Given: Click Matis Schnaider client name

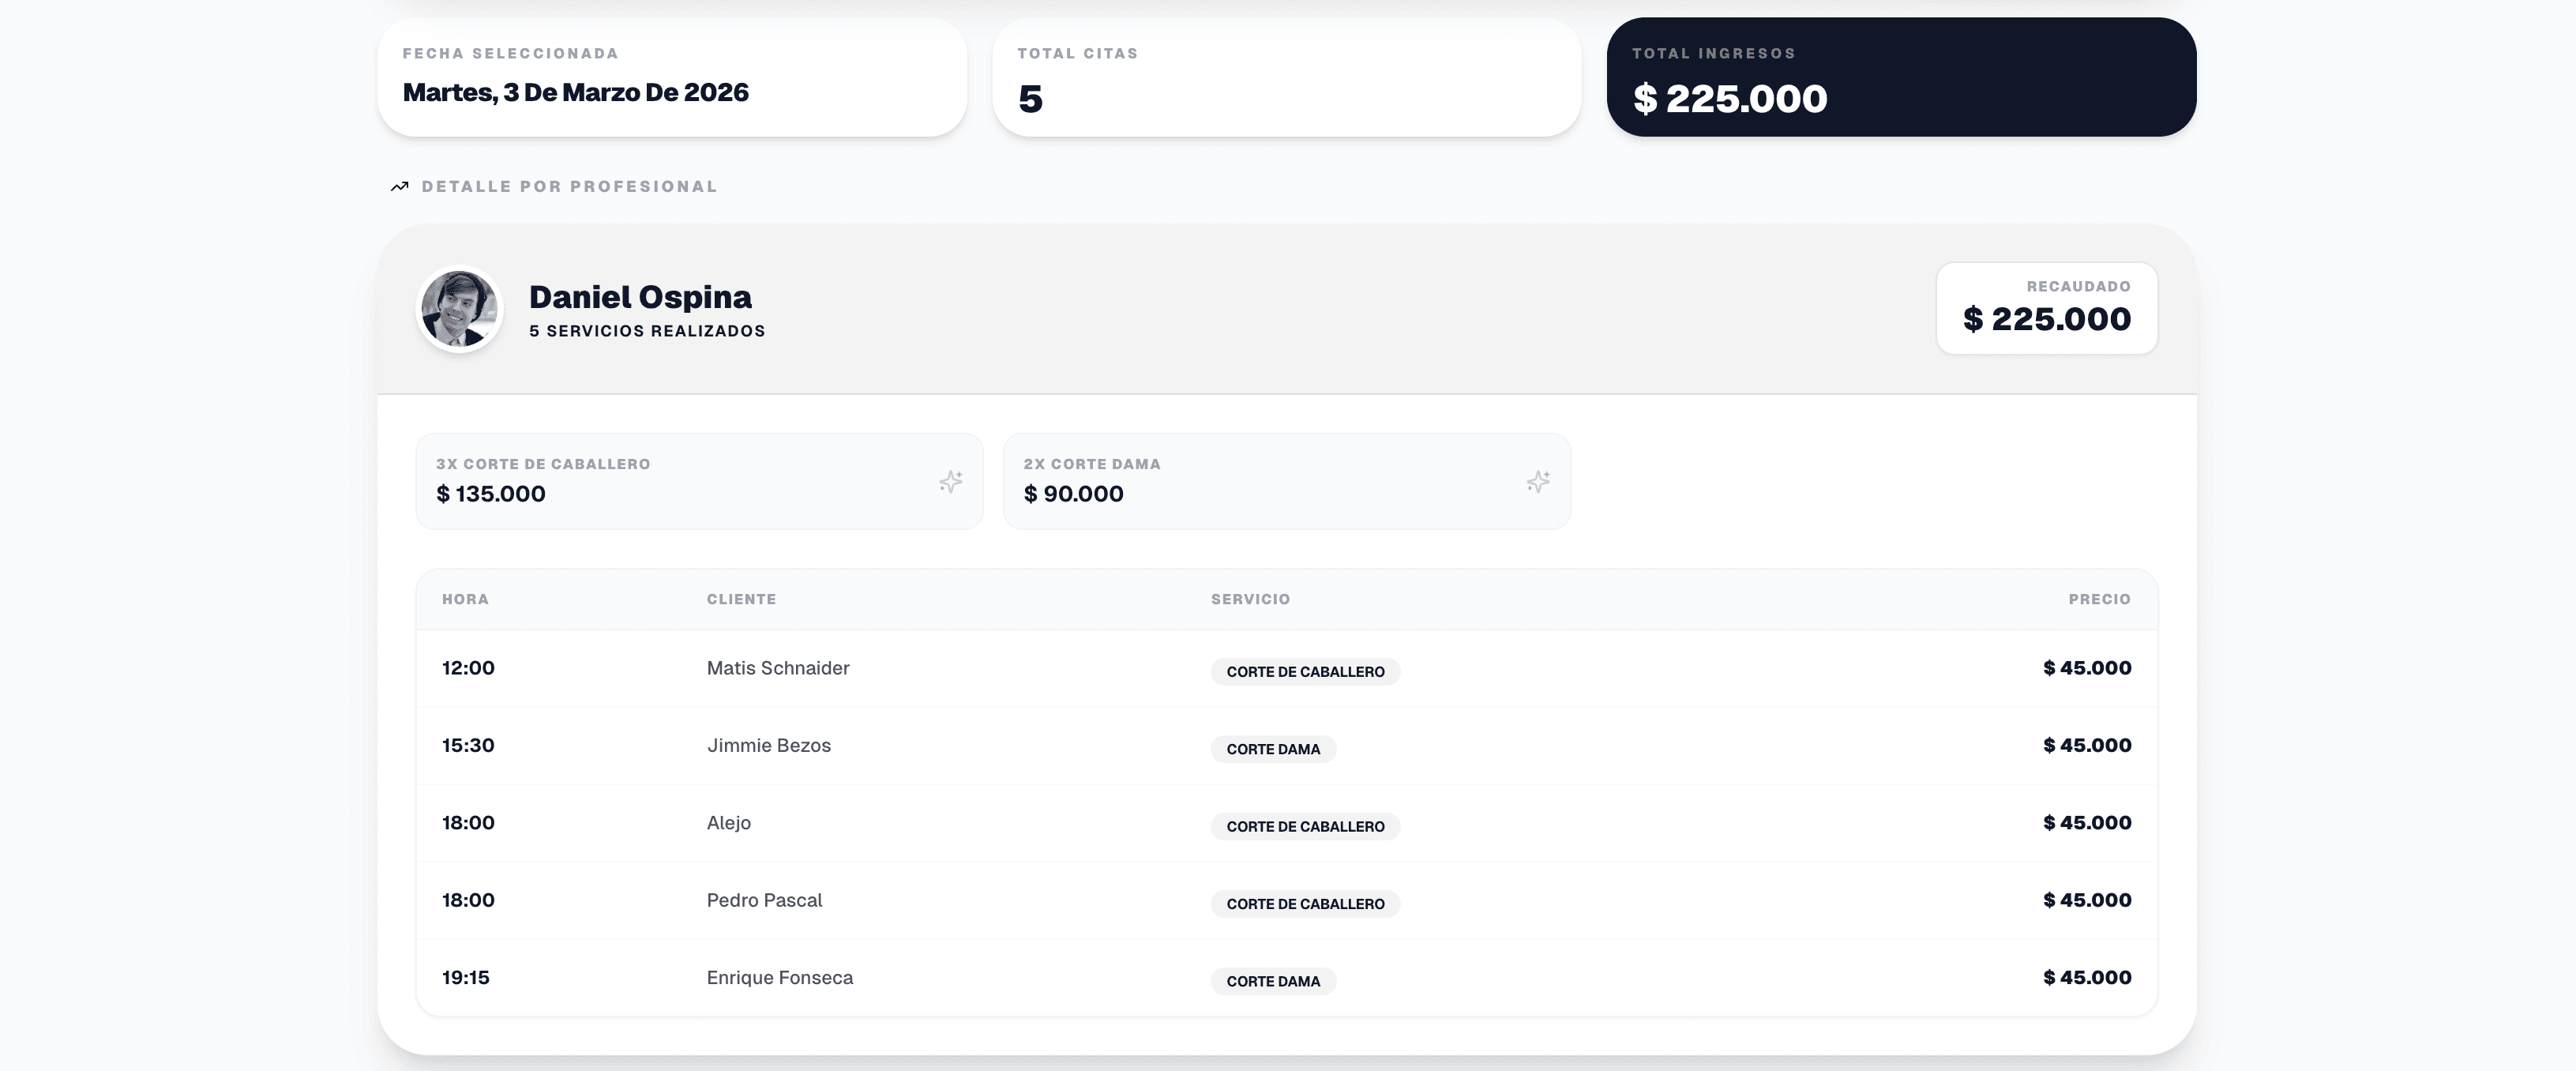Looking at the screenshot, I should click(x=778, y=668).
